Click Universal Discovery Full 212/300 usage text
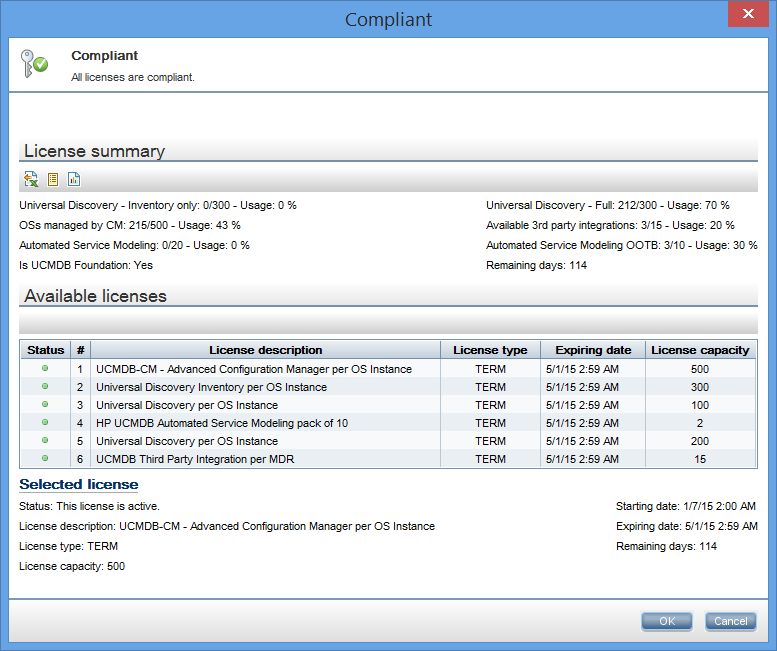The height and width of the screenshot is (651, 777). point(608,205)
